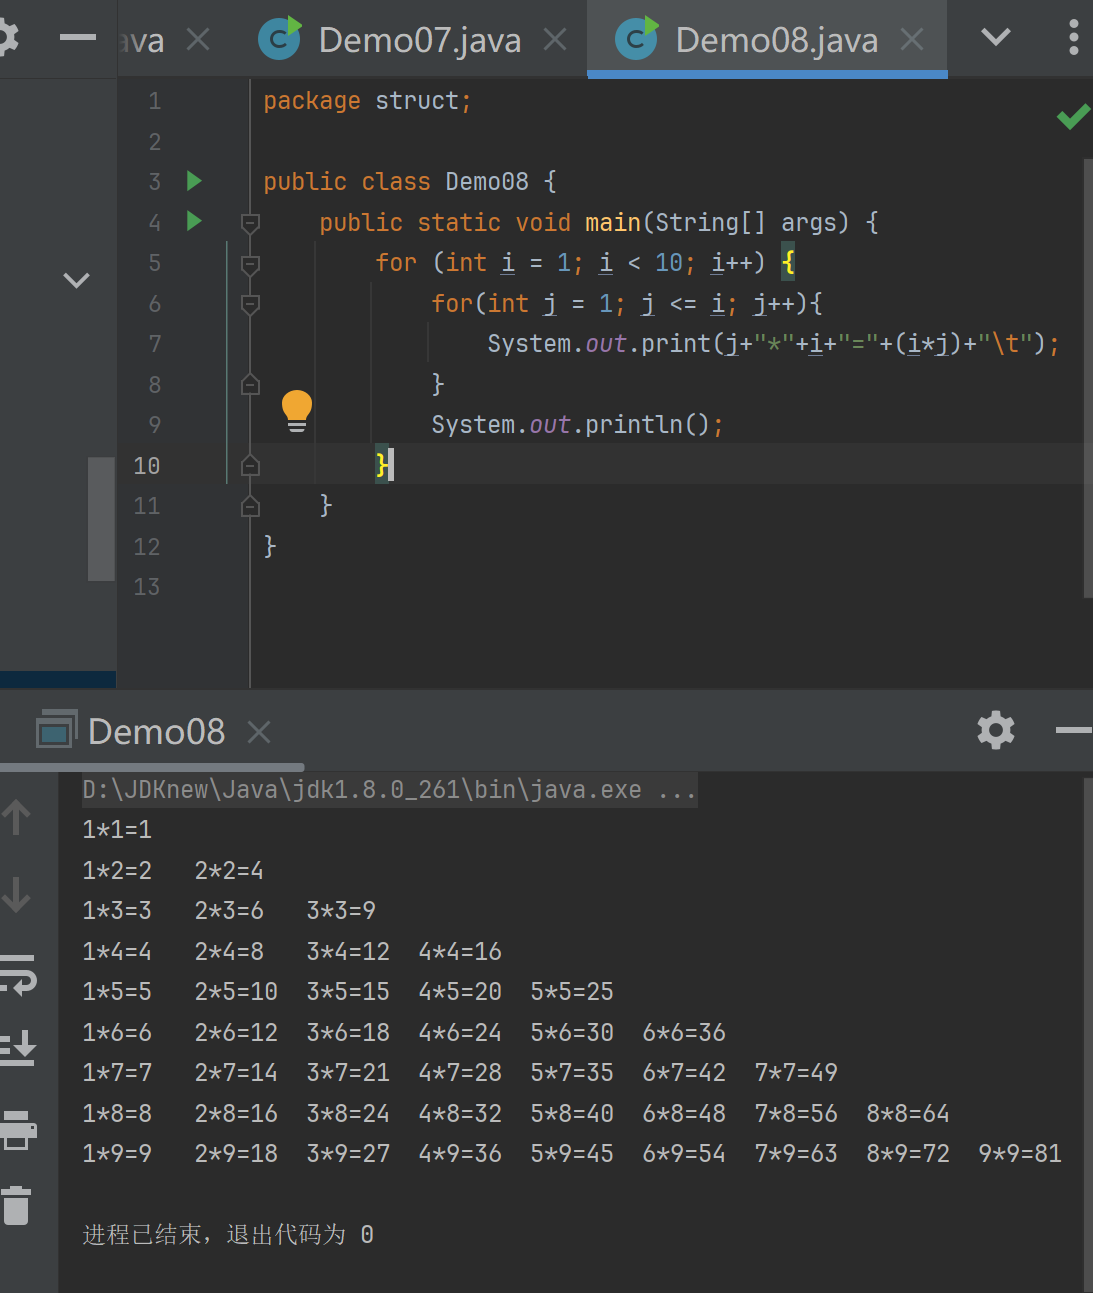Open the project panel settings gear
The image size is (1093, 1293).
6,38
